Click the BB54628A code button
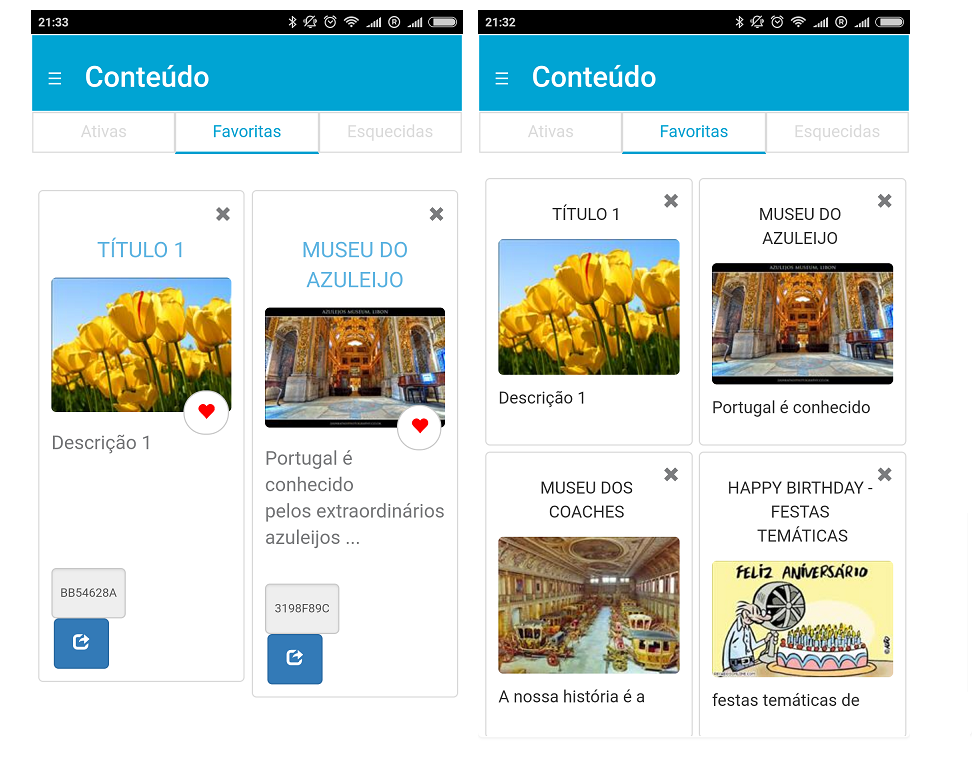 point(88,592)
